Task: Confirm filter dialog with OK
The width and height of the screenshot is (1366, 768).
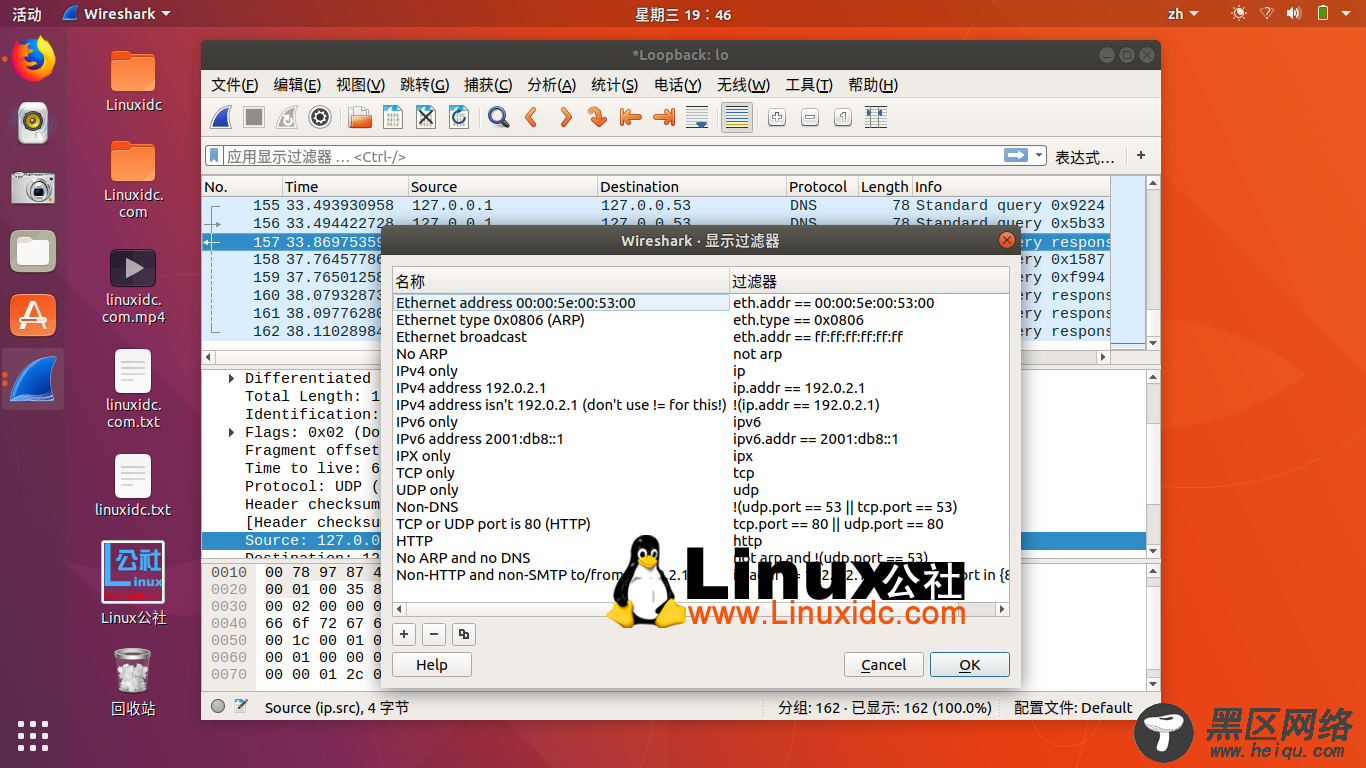Action: (970, 665)
